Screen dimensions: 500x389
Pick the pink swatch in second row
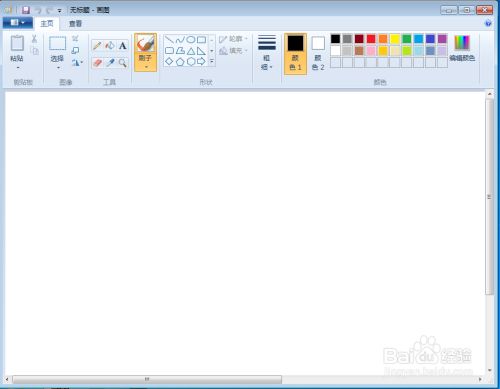point(371,51)
